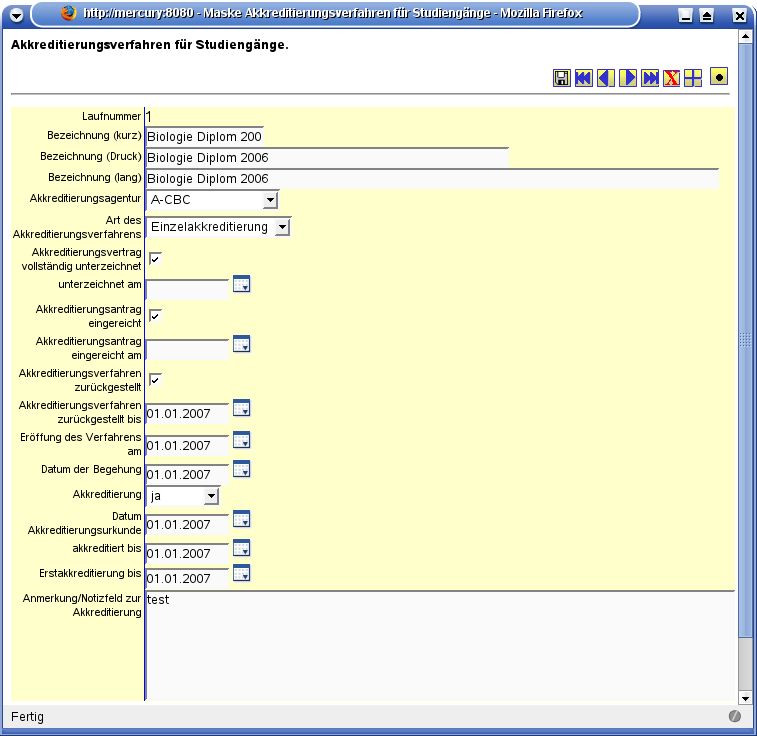The height and width of the screenshot is (736, 757).
Task: Click the 'Datum der Begehung' label
Action: pyautogui.click(x=91, y=469)
